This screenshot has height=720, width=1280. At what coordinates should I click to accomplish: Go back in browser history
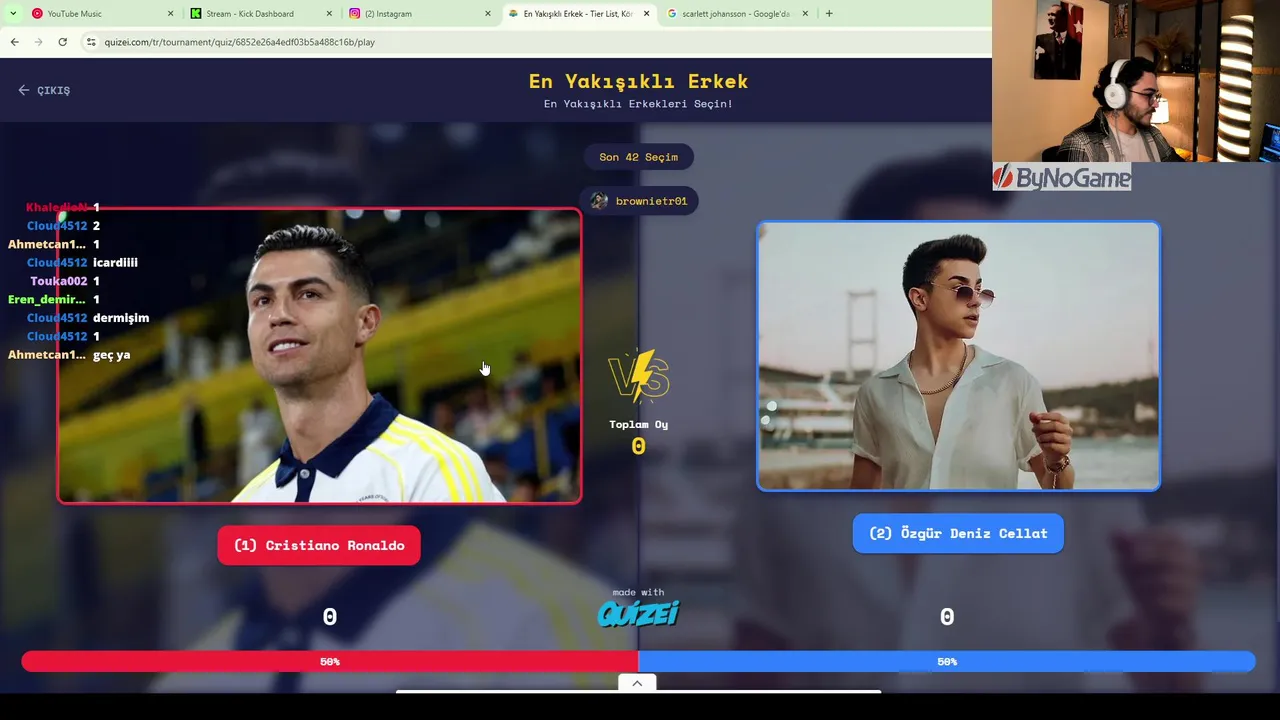coord(14,42)
